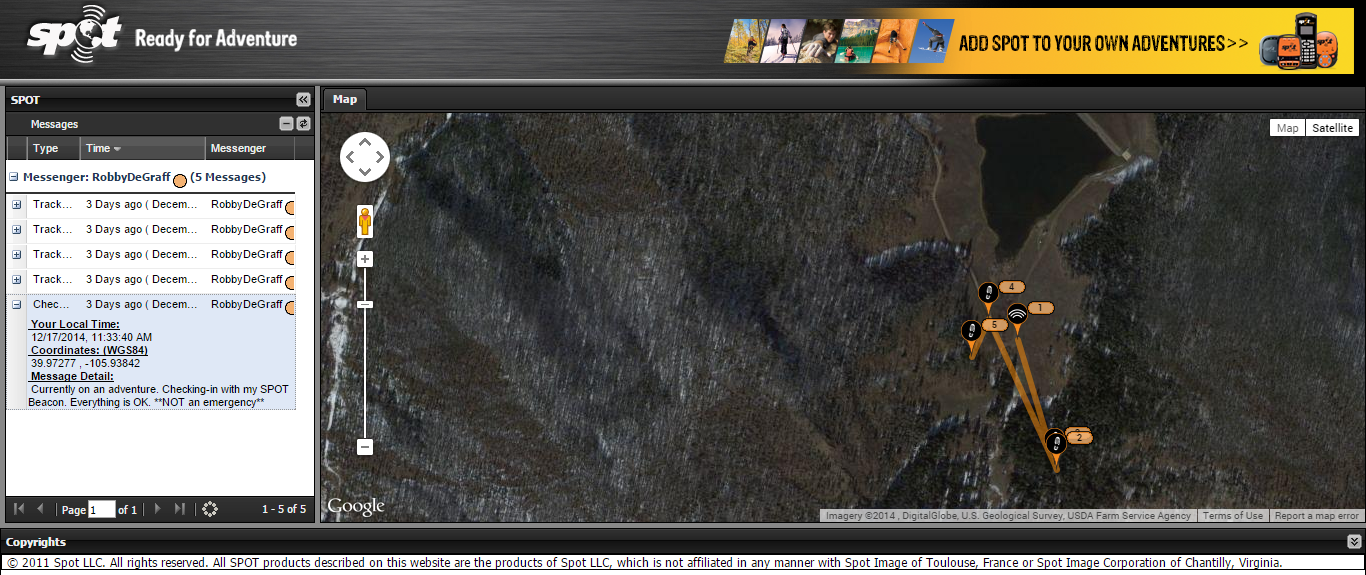The height and width of the screenshot is (575, 1366).
Task: Pan the map up
Action: coord(365,143)
